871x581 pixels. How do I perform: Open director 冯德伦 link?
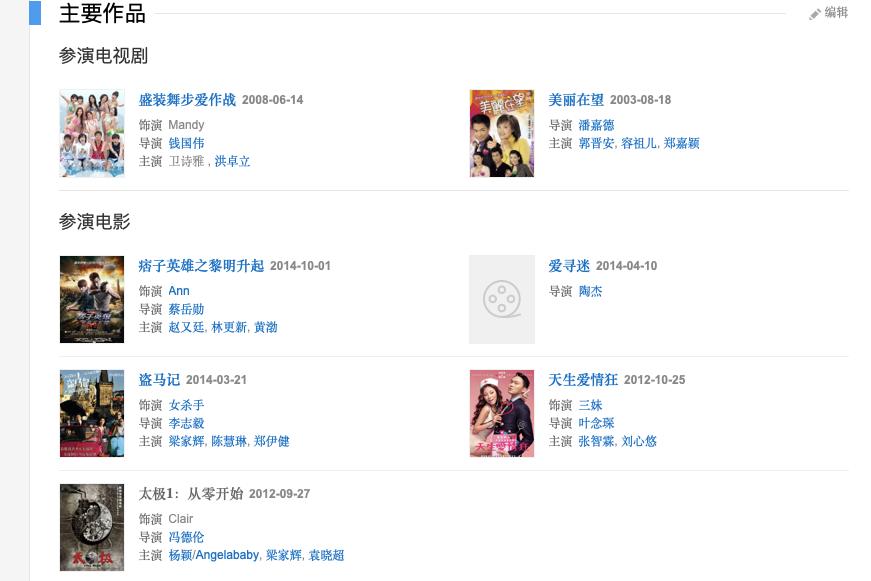point(186,537)
